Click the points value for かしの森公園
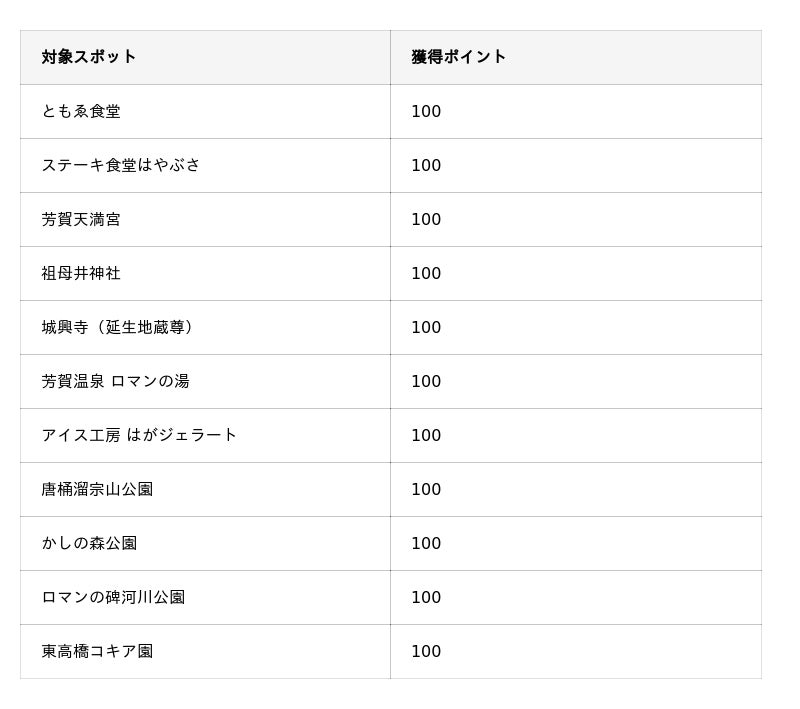This screenshot has width=800, height=709. [x=426, y=544]
